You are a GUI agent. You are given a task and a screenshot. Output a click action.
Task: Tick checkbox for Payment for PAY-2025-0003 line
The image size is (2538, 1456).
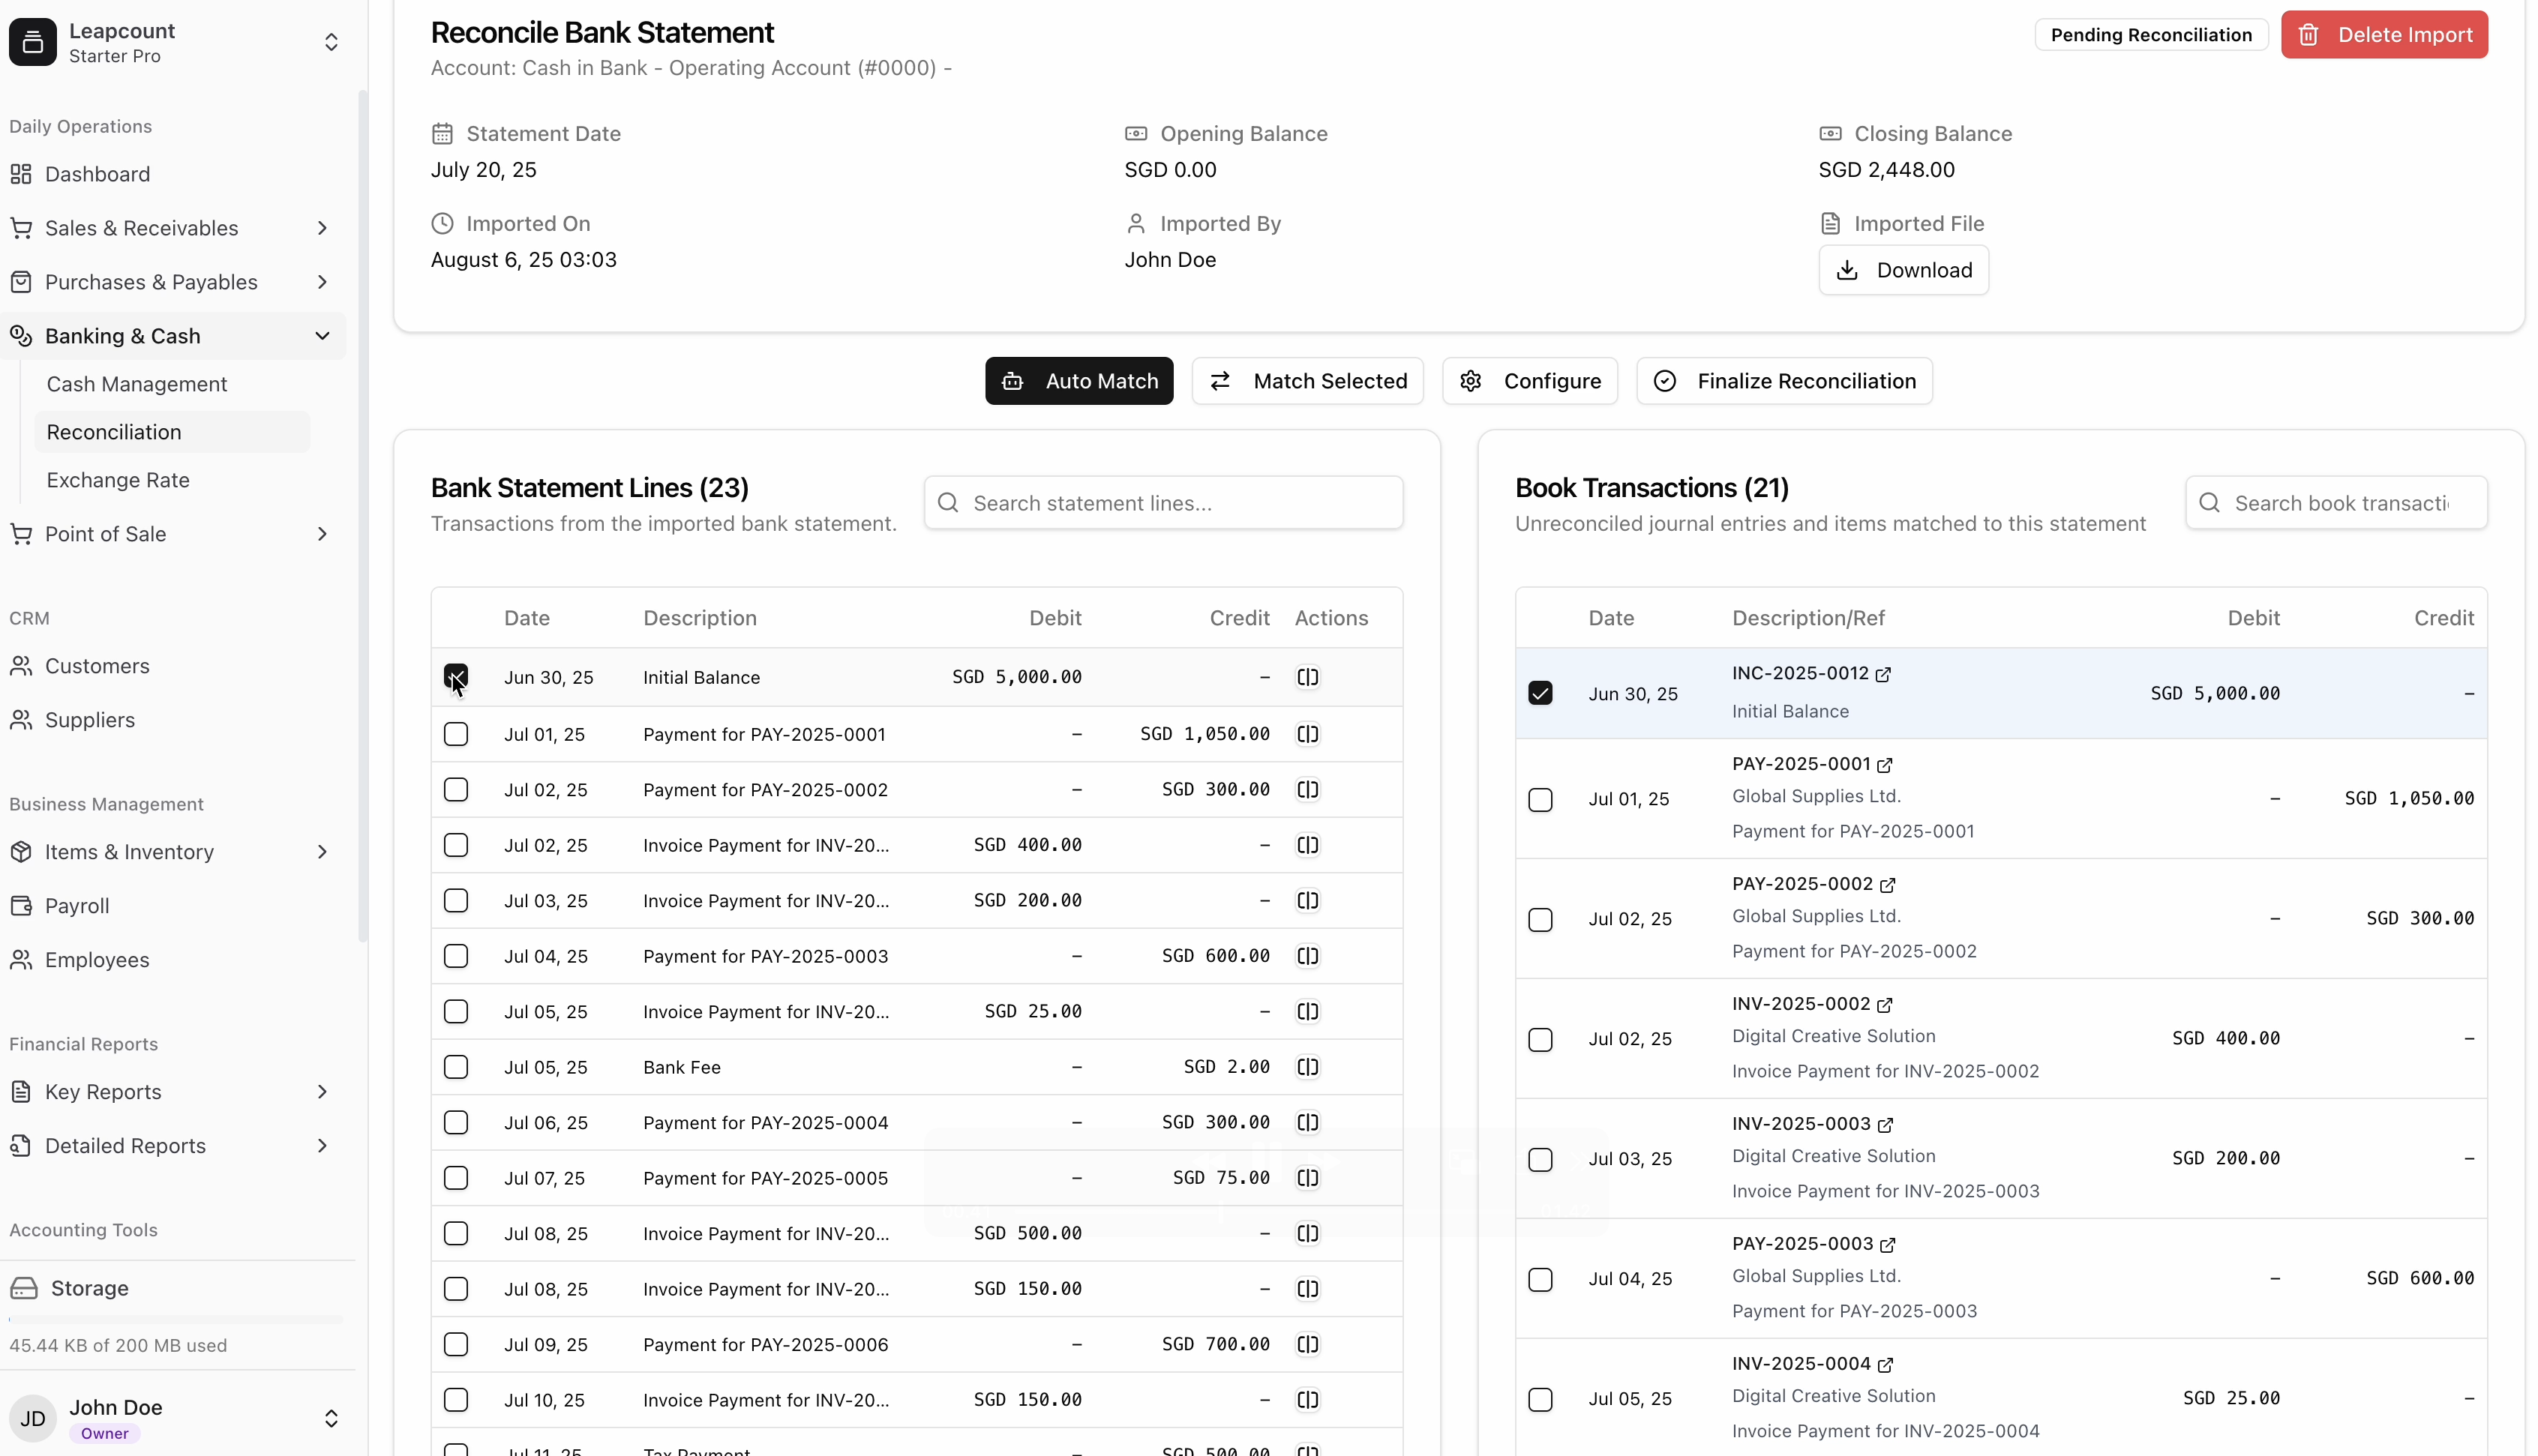point(456,956)
